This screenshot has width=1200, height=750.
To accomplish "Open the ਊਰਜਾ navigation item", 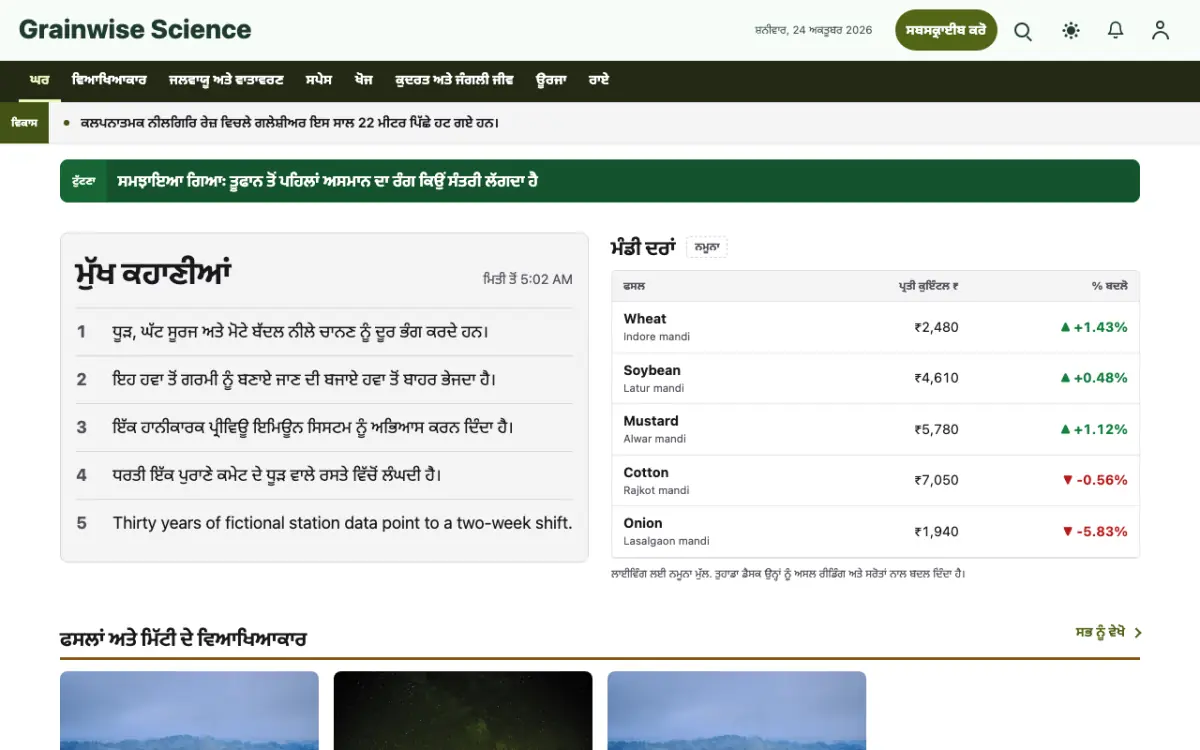I will (551, 80).
